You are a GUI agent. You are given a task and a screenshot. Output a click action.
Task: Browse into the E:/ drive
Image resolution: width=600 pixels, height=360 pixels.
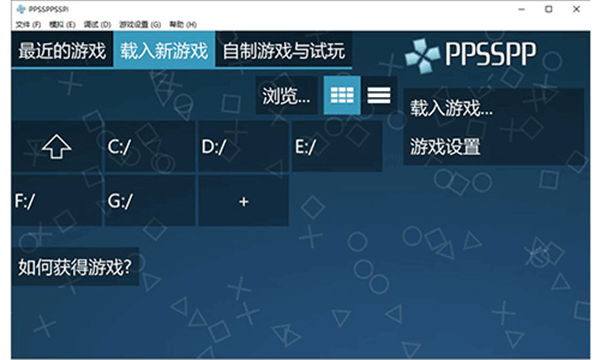(337, 147)
